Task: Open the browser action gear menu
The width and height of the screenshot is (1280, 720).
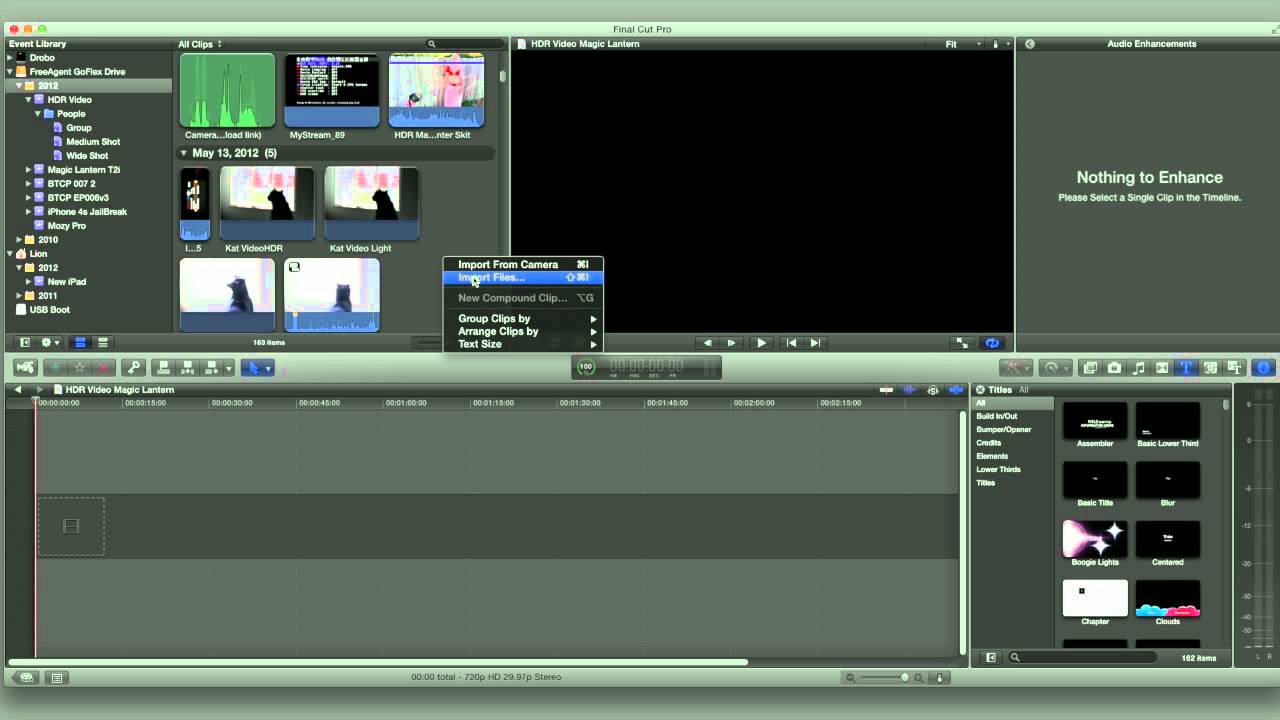Action: click(49, 342)
